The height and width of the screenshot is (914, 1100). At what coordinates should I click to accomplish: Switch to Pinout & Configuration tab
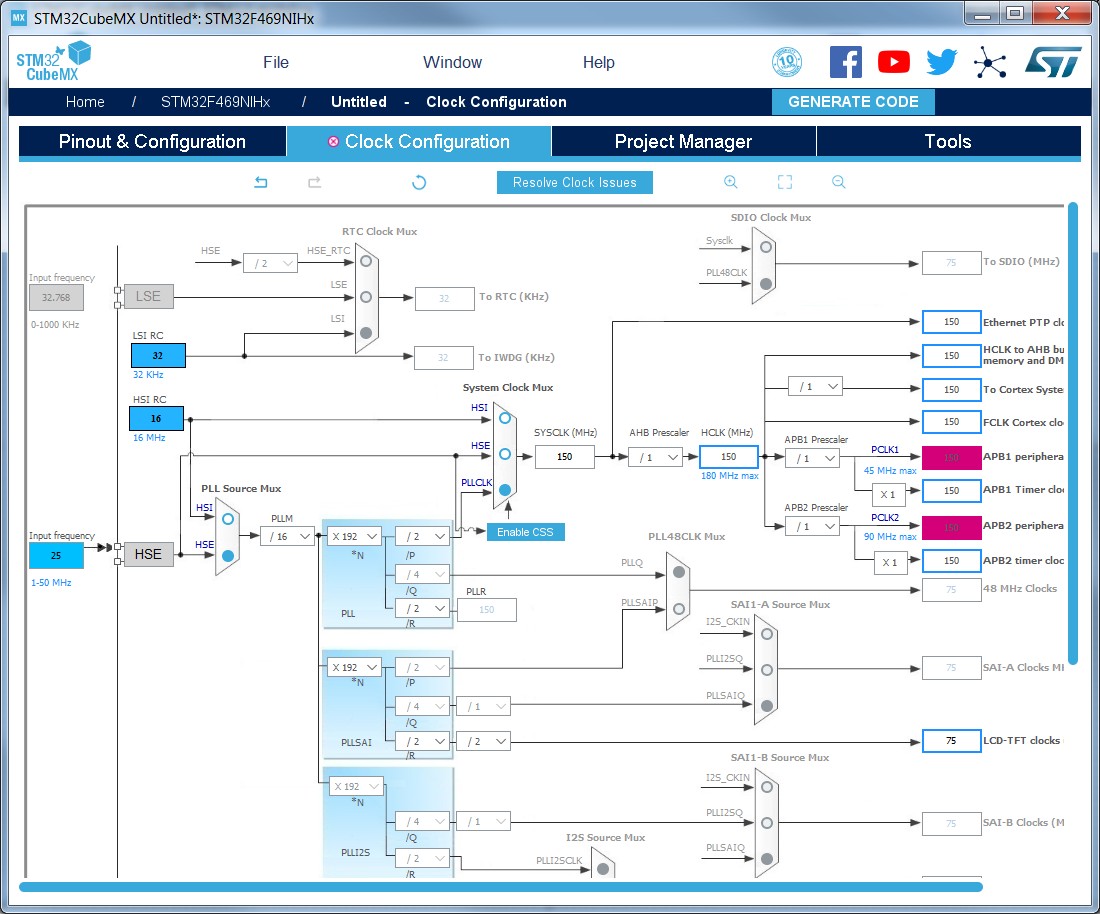[x=152, y=142]
